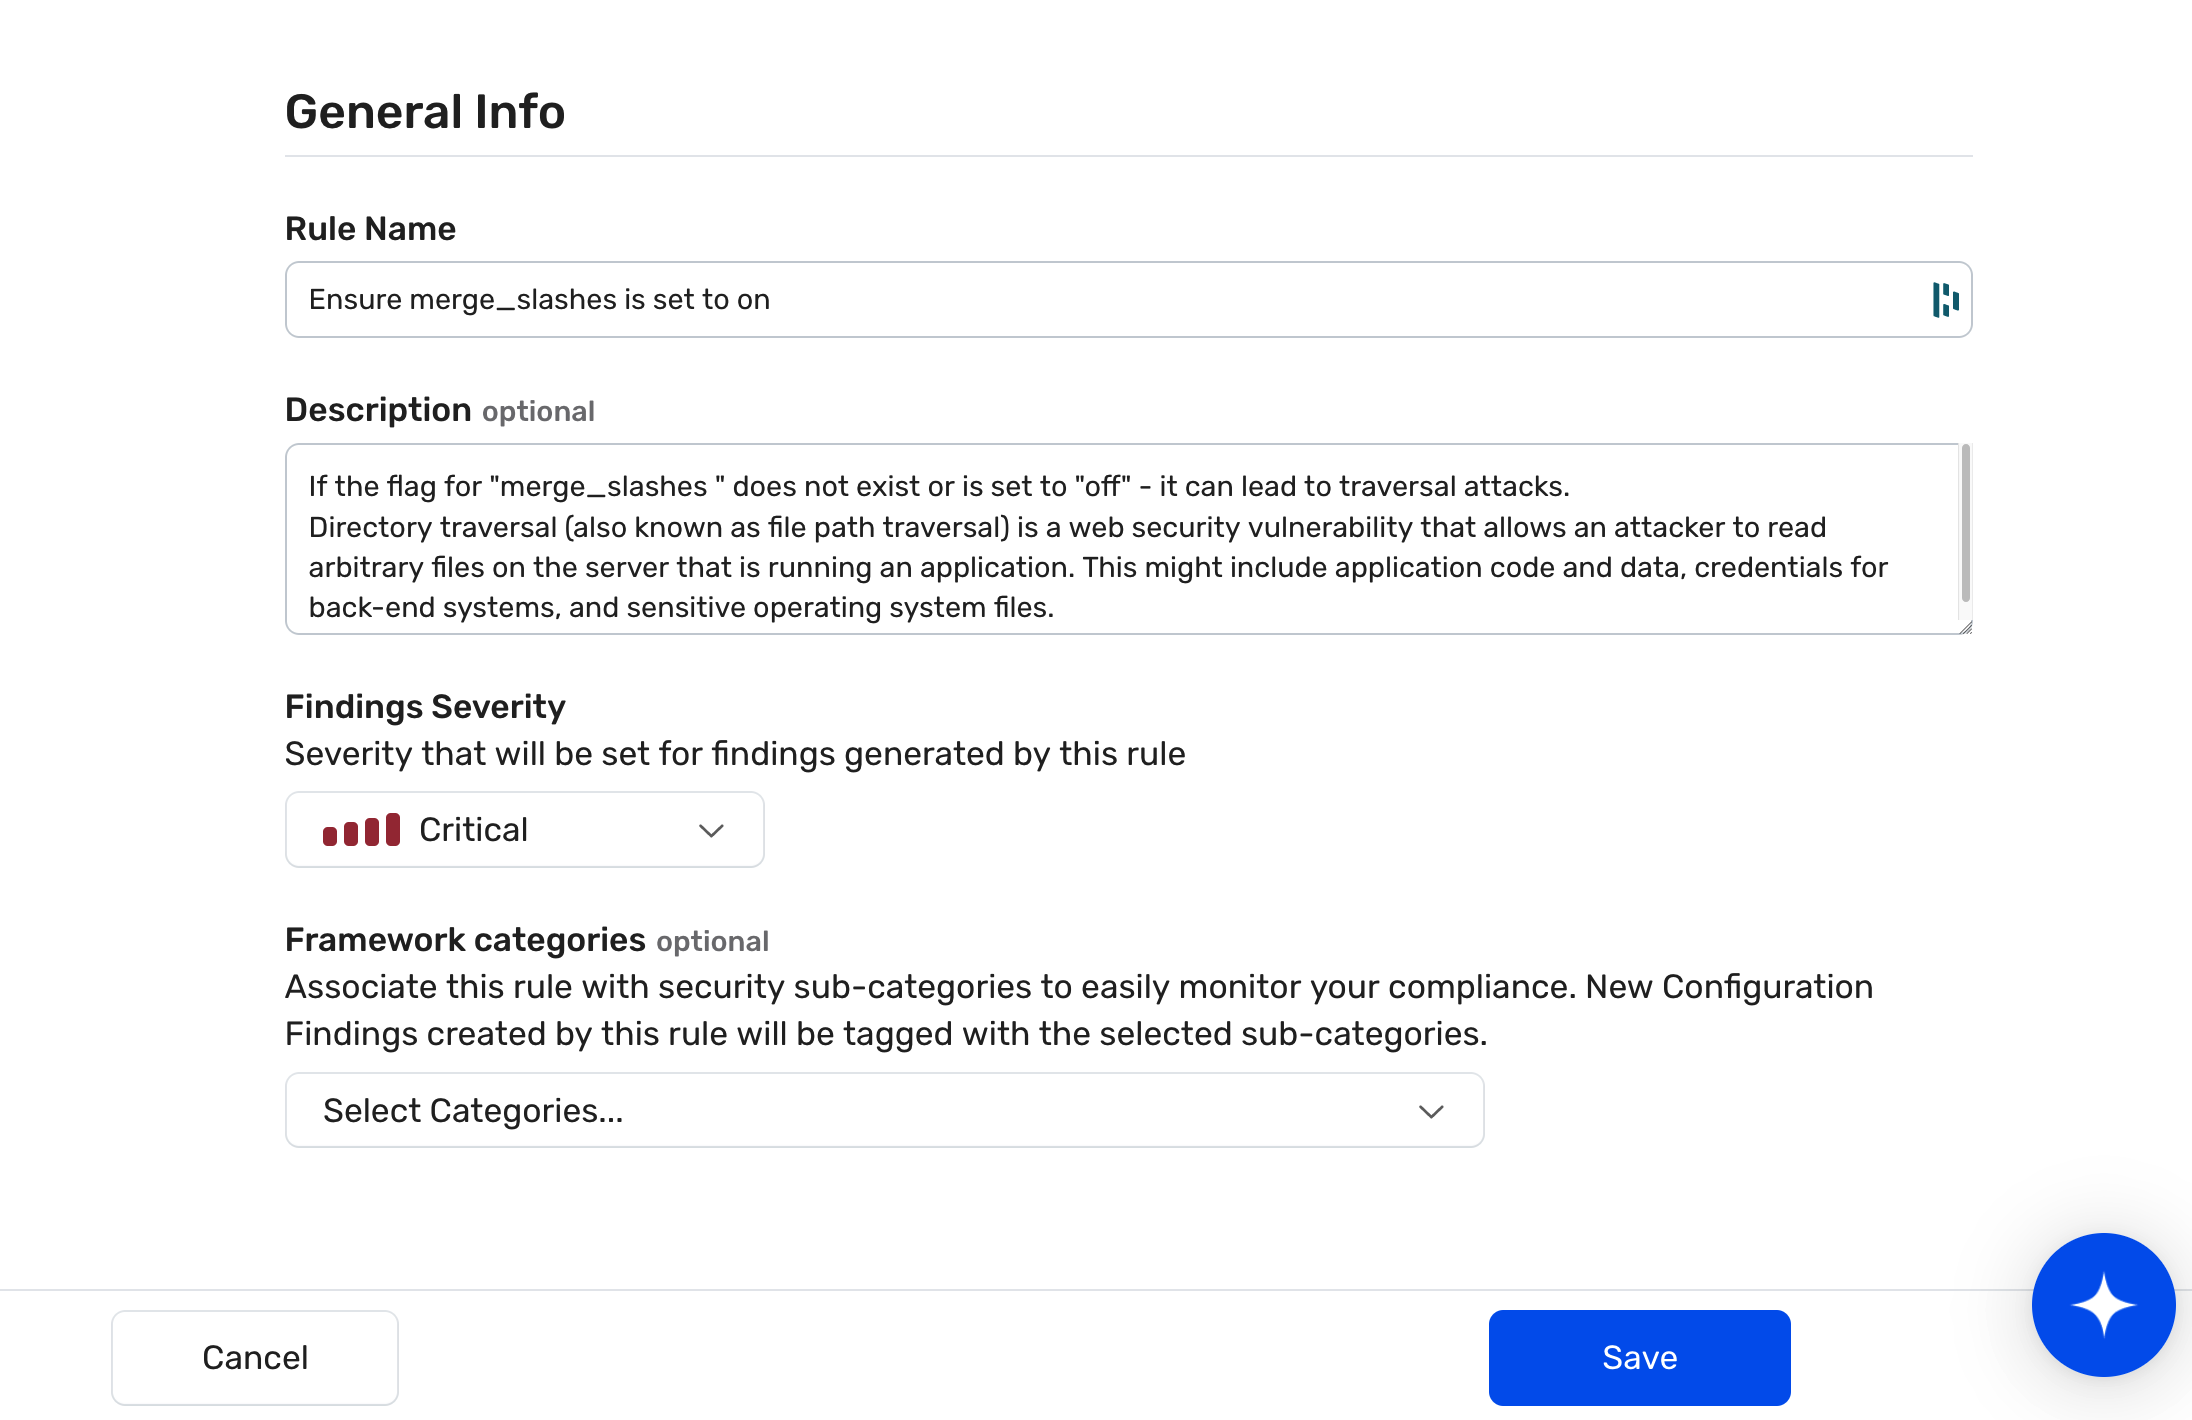Focus the Rule Name input field
This screenshot has height=1420, width=2192.
1128,300
